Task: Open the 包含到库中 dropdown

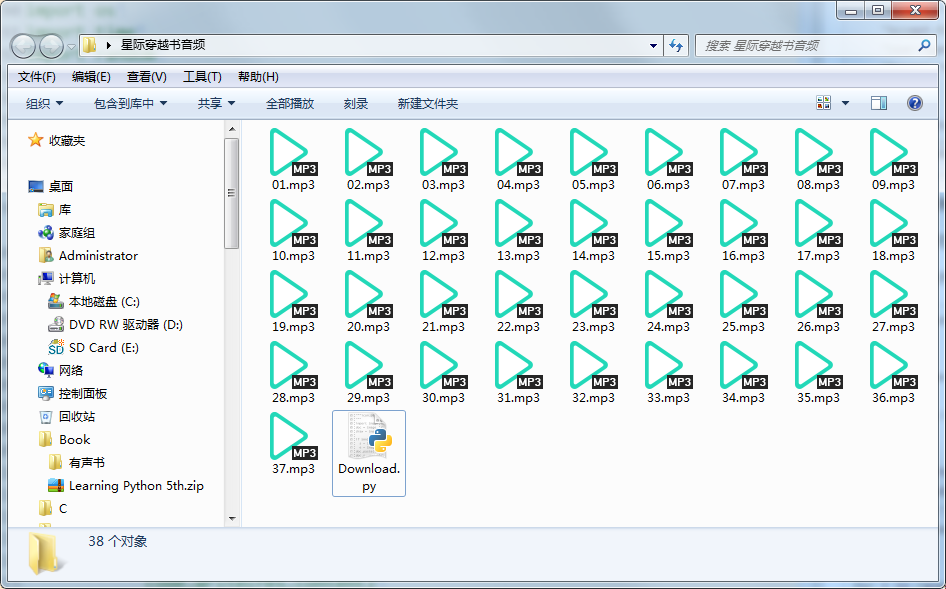Action: click(130, 104)
